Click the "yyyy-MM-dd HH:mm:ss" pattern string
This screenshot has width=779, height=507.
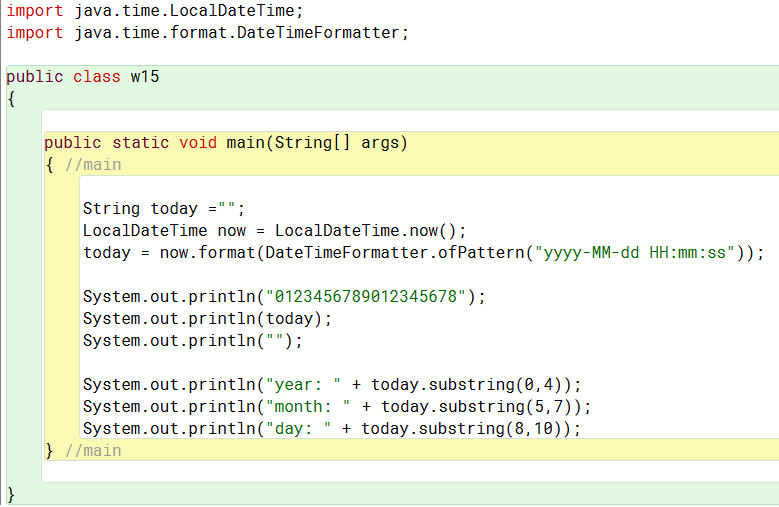[634, 253]
